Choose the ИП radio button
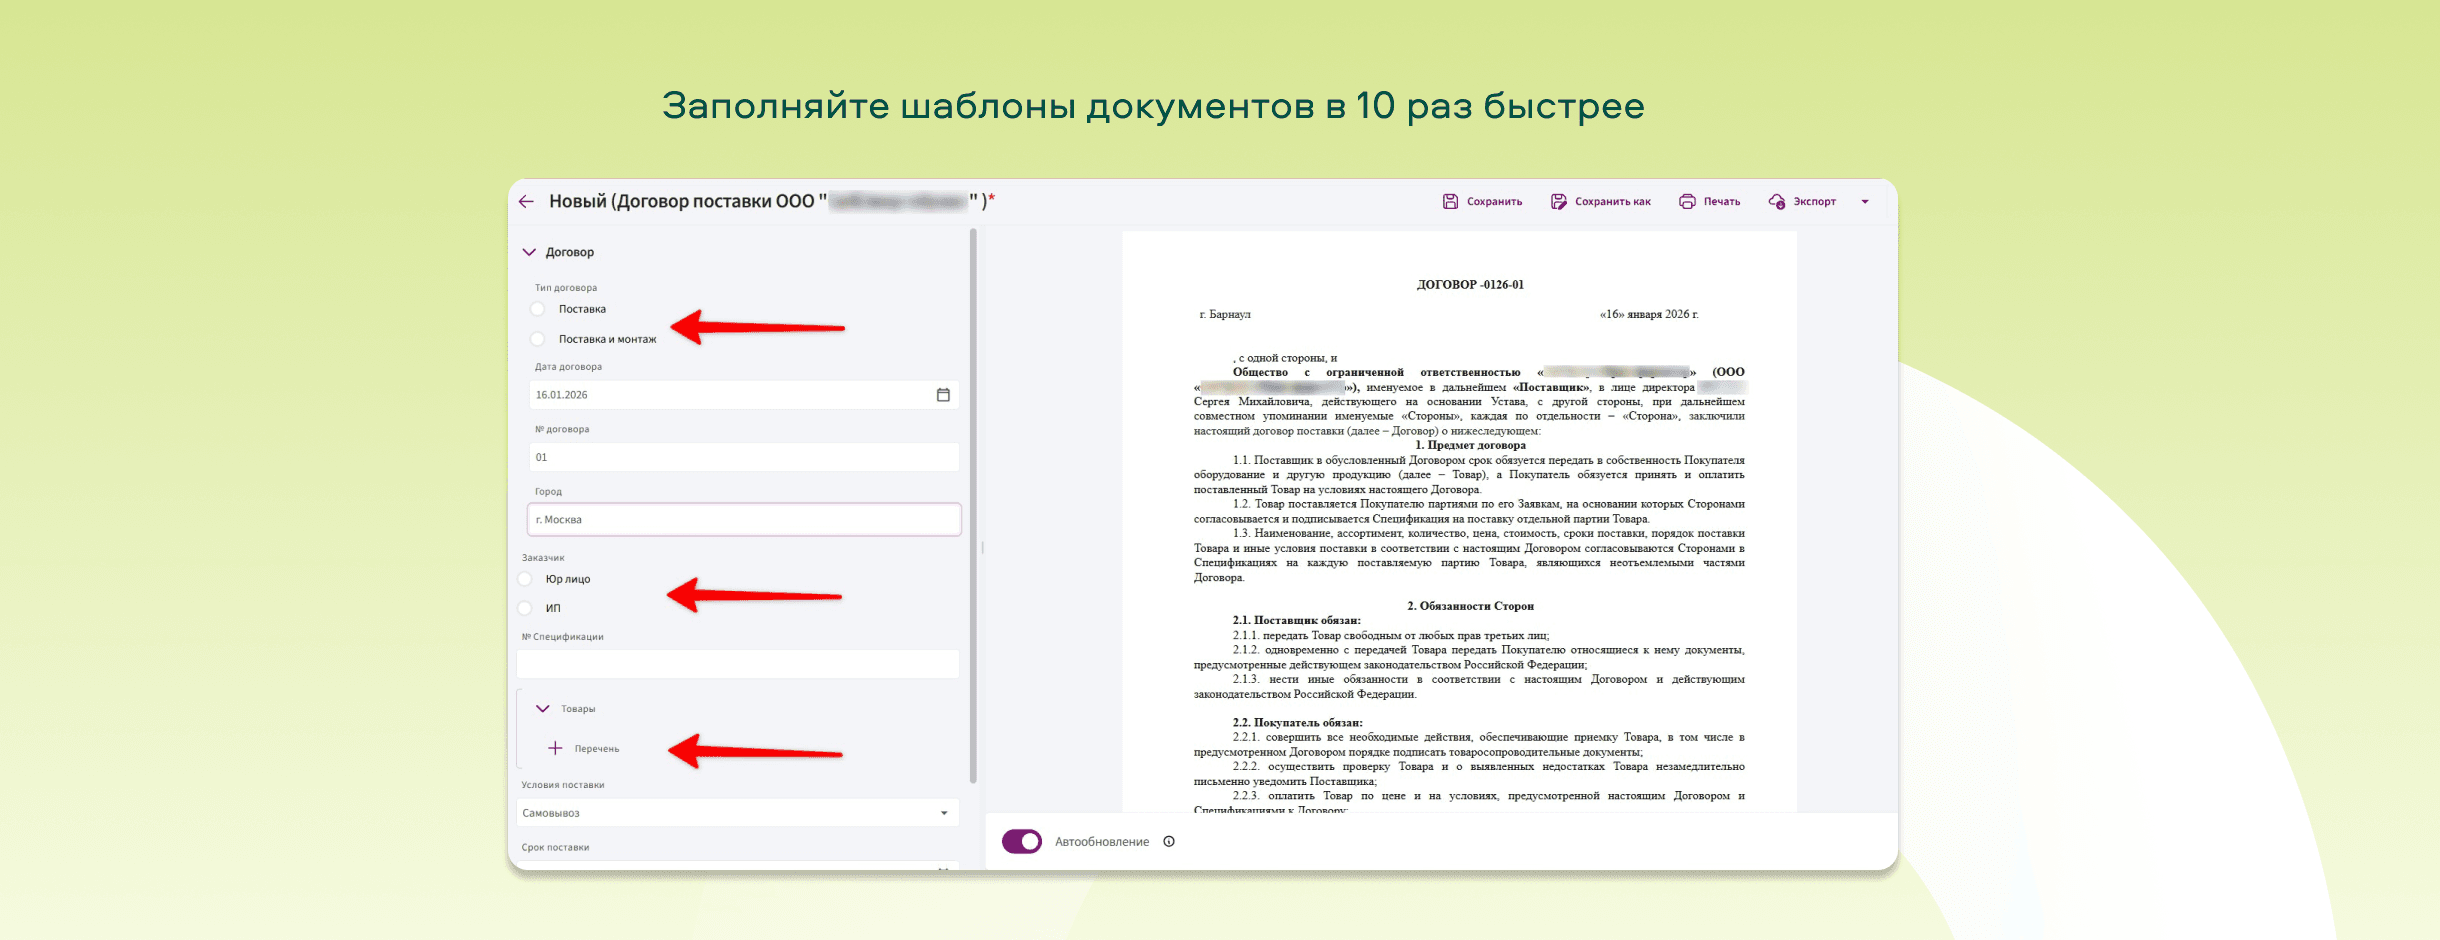This screenshot has width=2440, height=940. coord(525,608)
